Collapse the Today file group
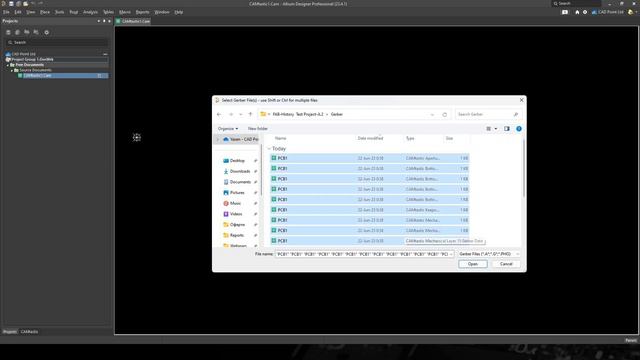 click(x=269, y=149)
